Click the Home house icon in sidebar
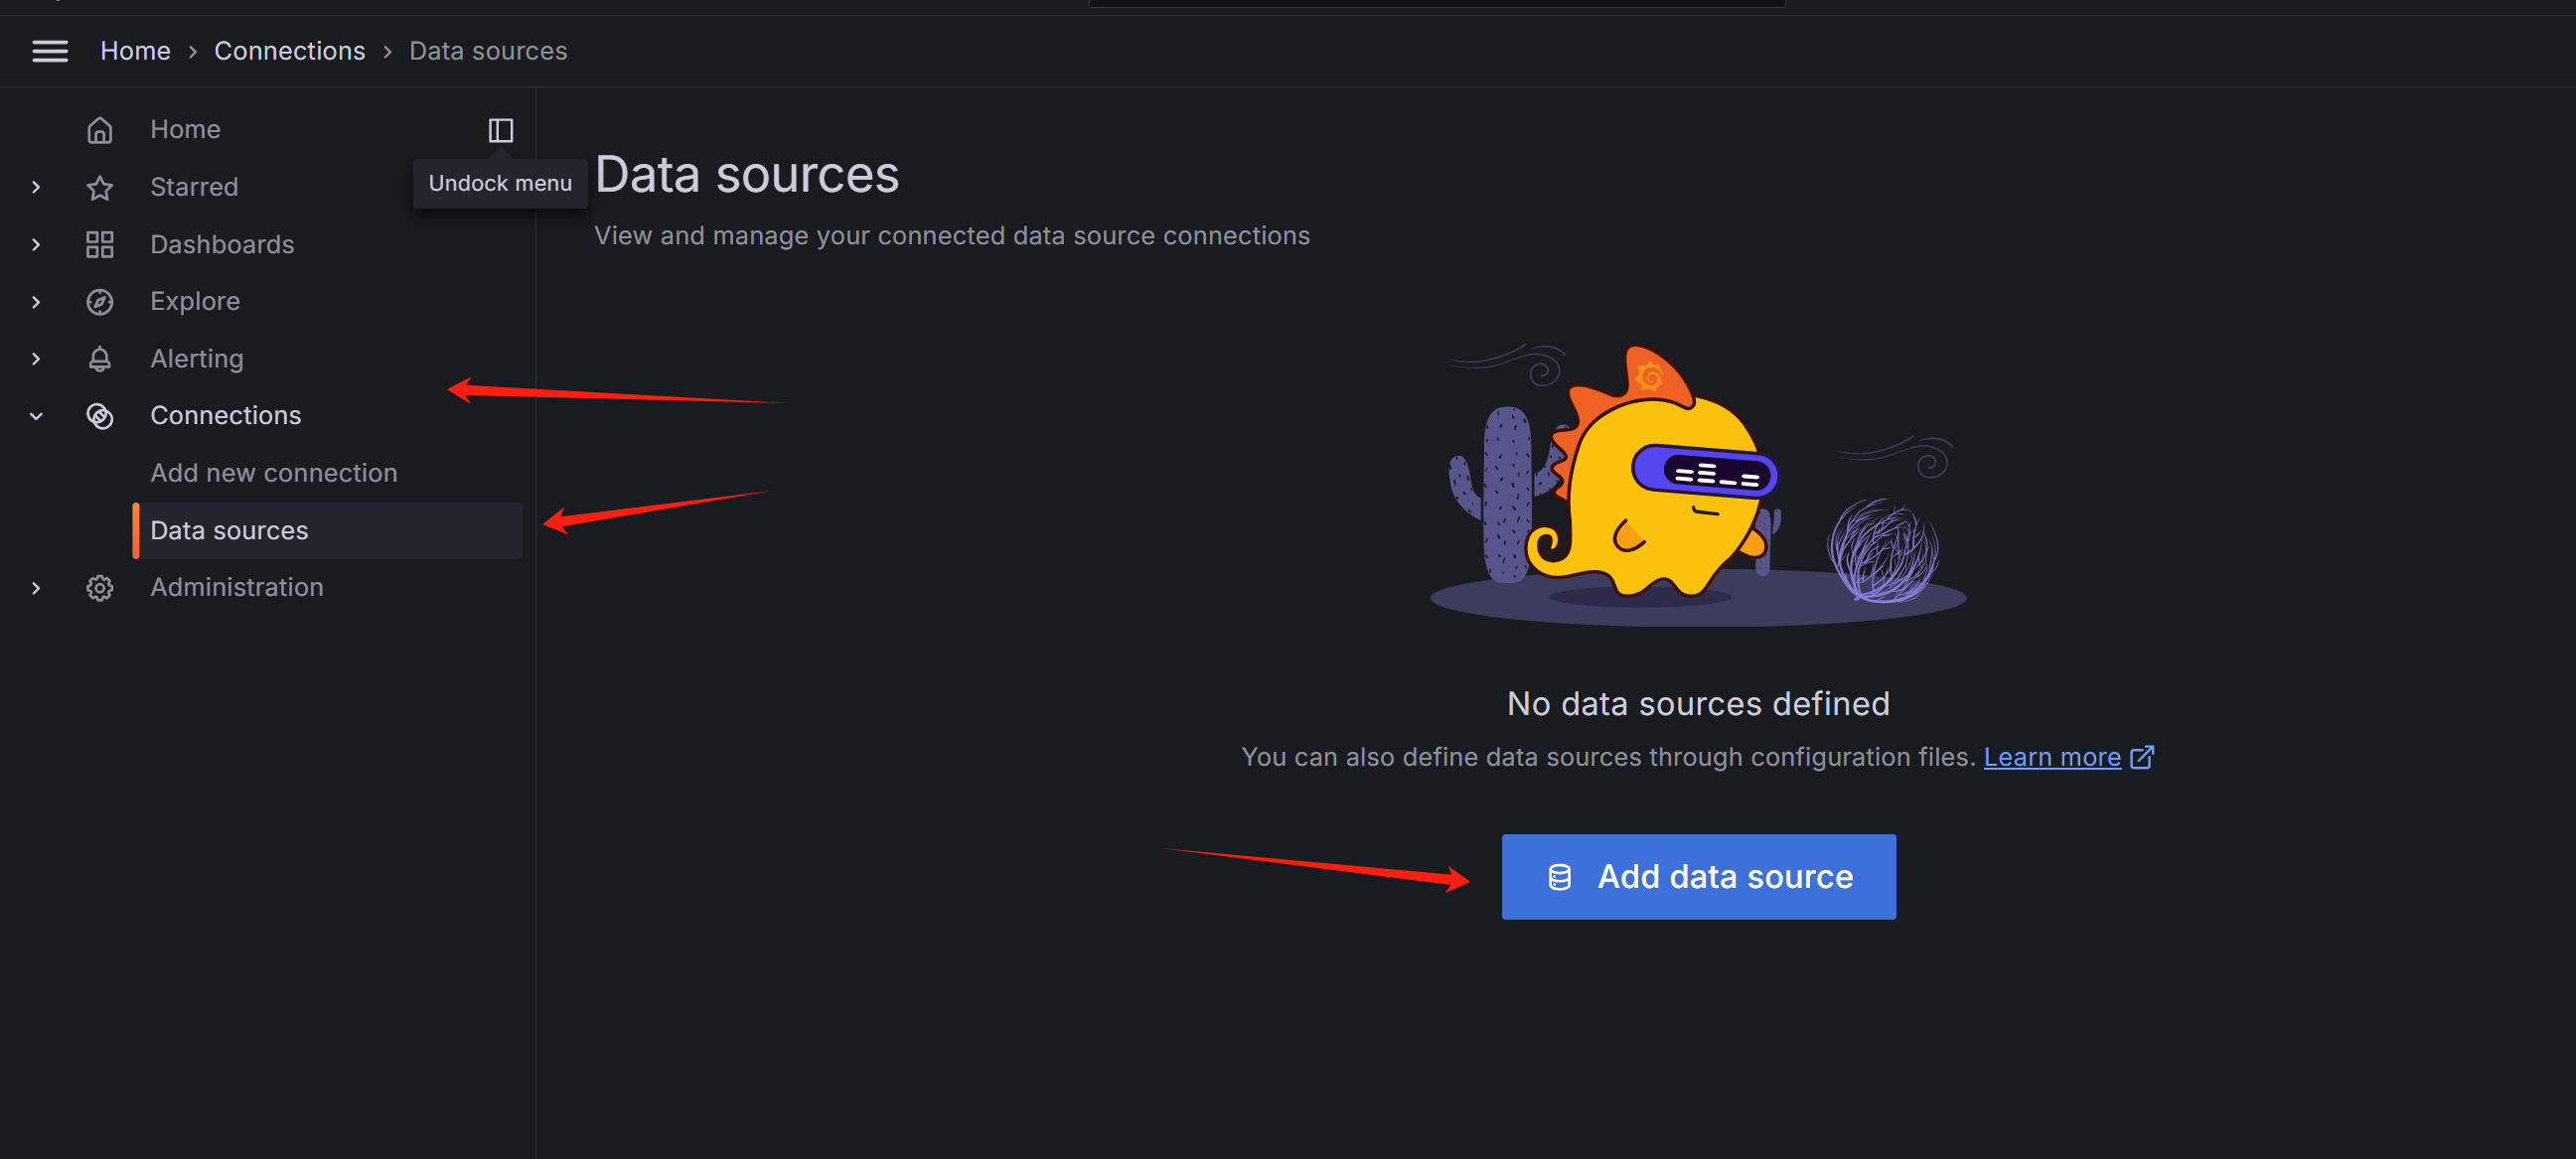 point(100,130)
